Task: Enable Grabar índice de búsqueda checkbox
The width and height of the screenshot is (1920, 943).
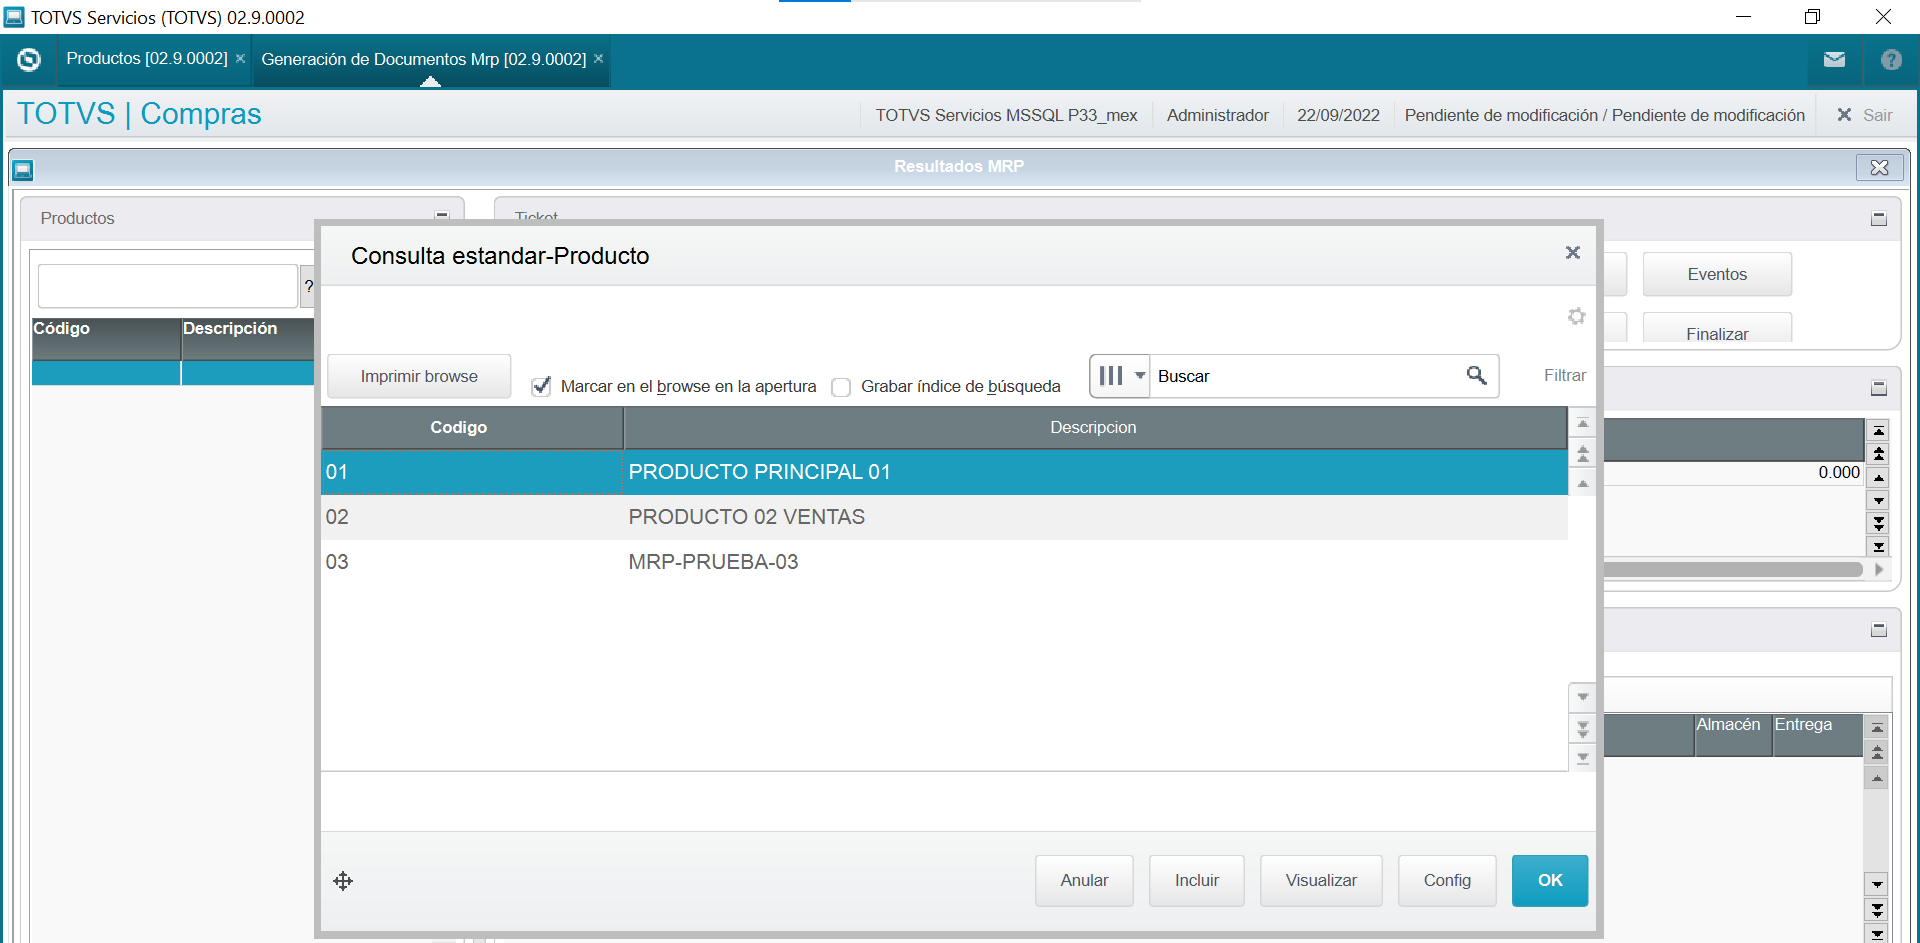Action: pyautogui.click(x=841, y=386)
